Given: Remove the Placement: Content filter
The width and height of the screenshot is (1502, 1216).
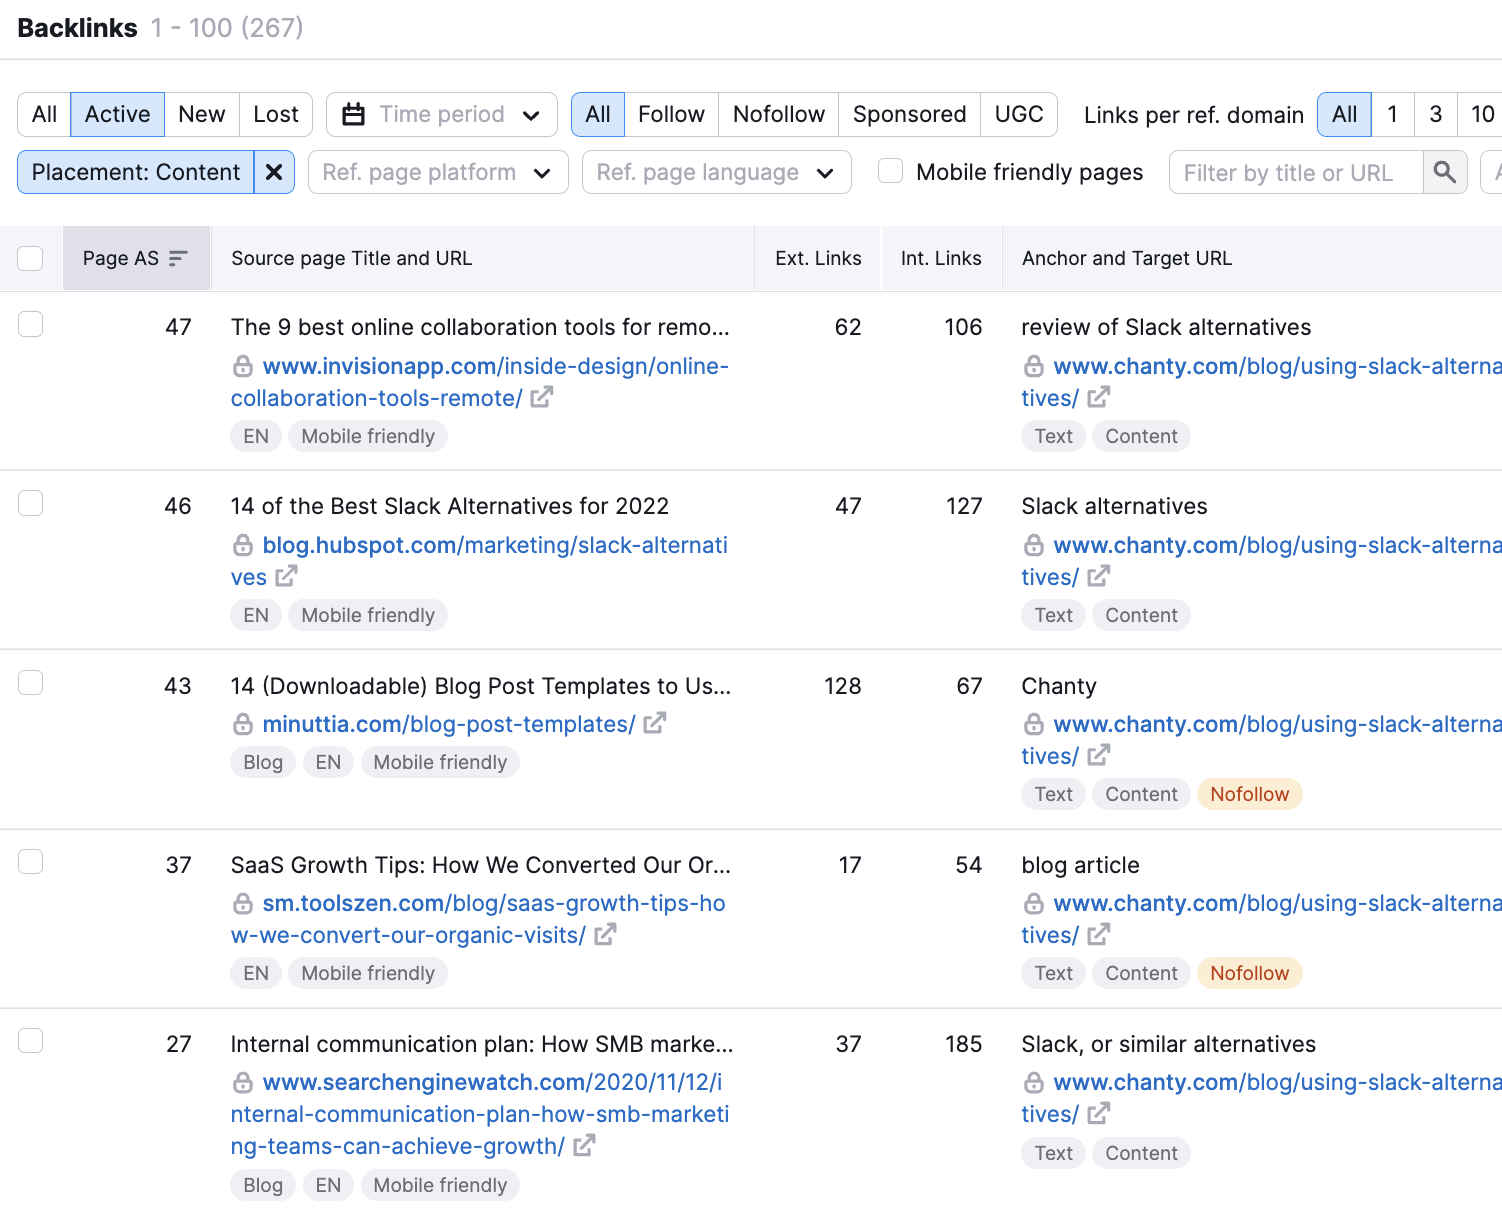Looking at the screenshot, I should (x=274, y=172).
